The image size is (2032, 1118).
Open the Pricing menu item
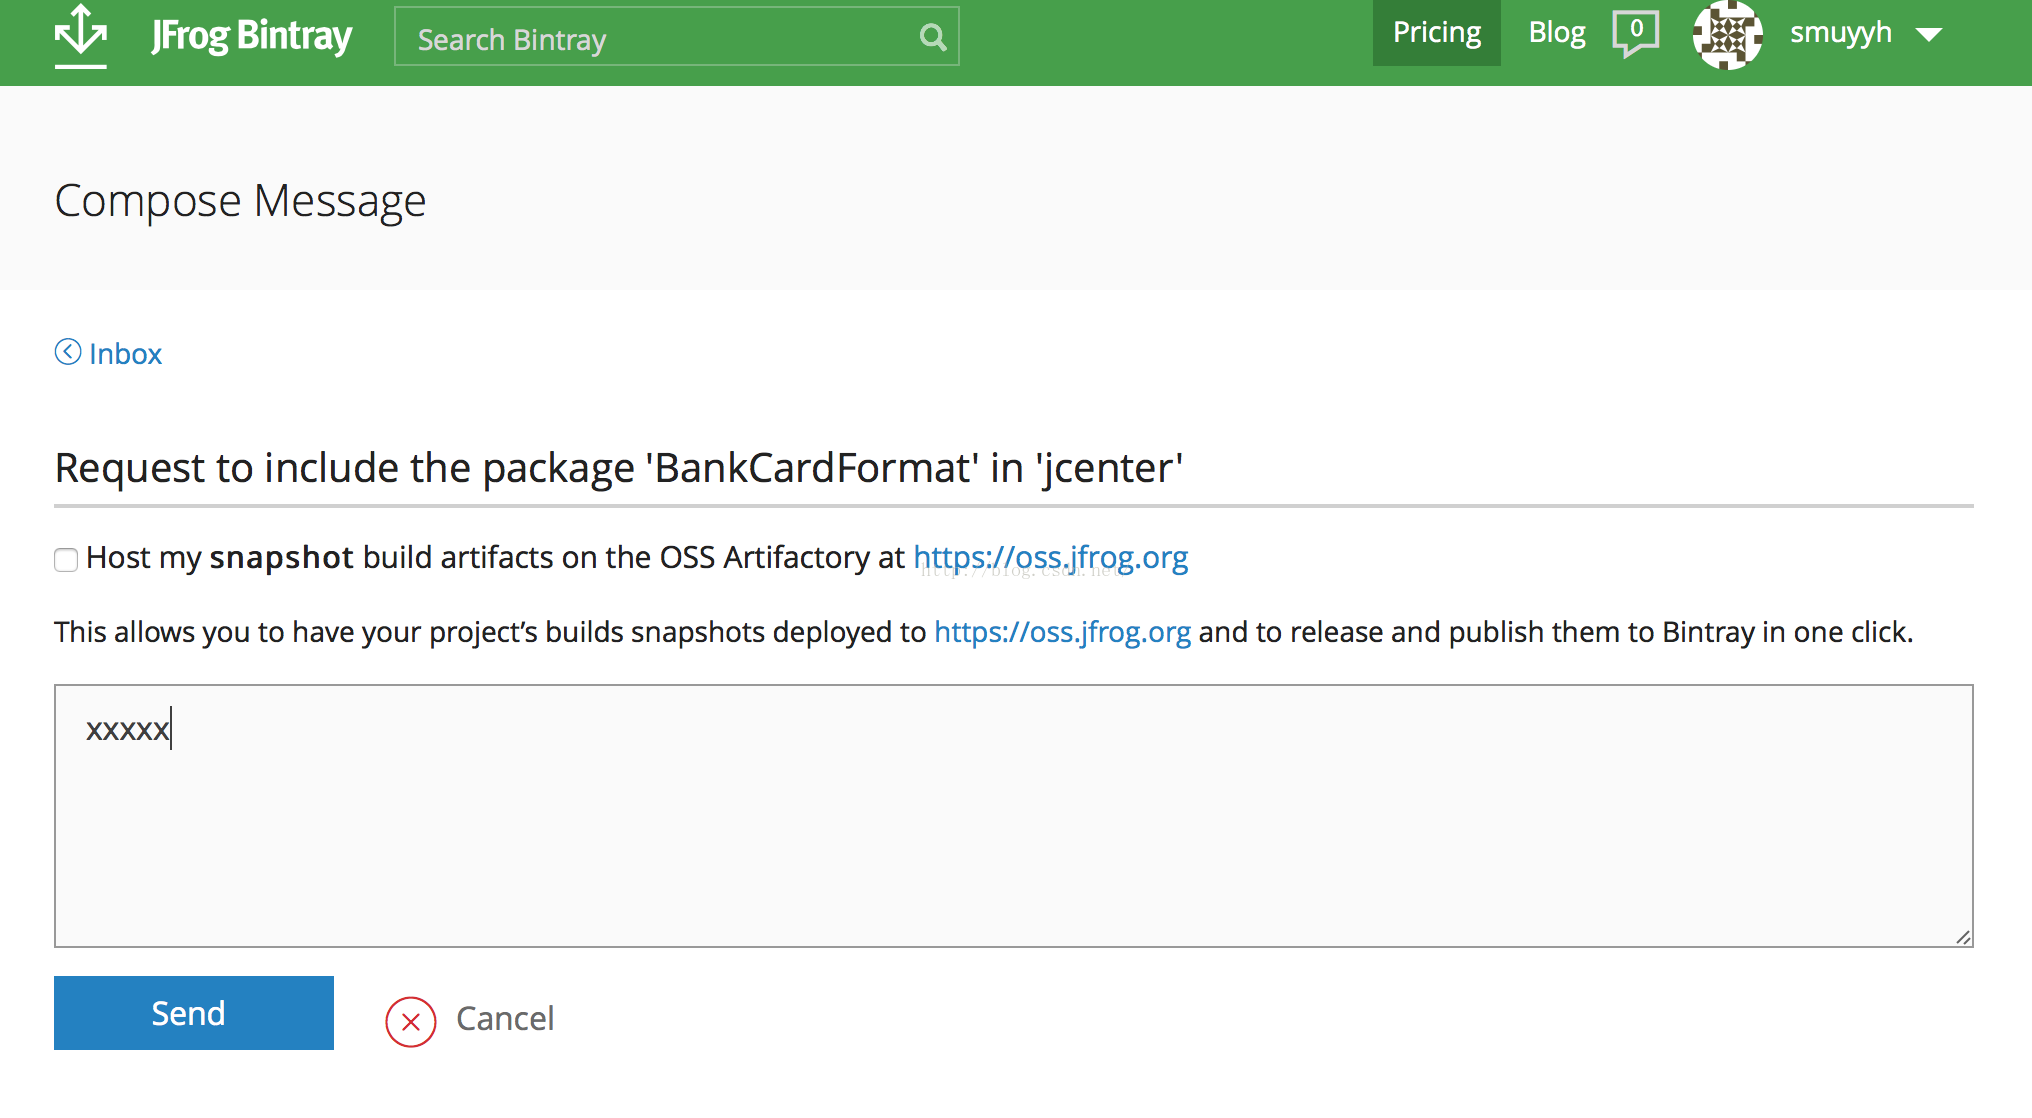pyautogui.click(x=1436, y=33)
